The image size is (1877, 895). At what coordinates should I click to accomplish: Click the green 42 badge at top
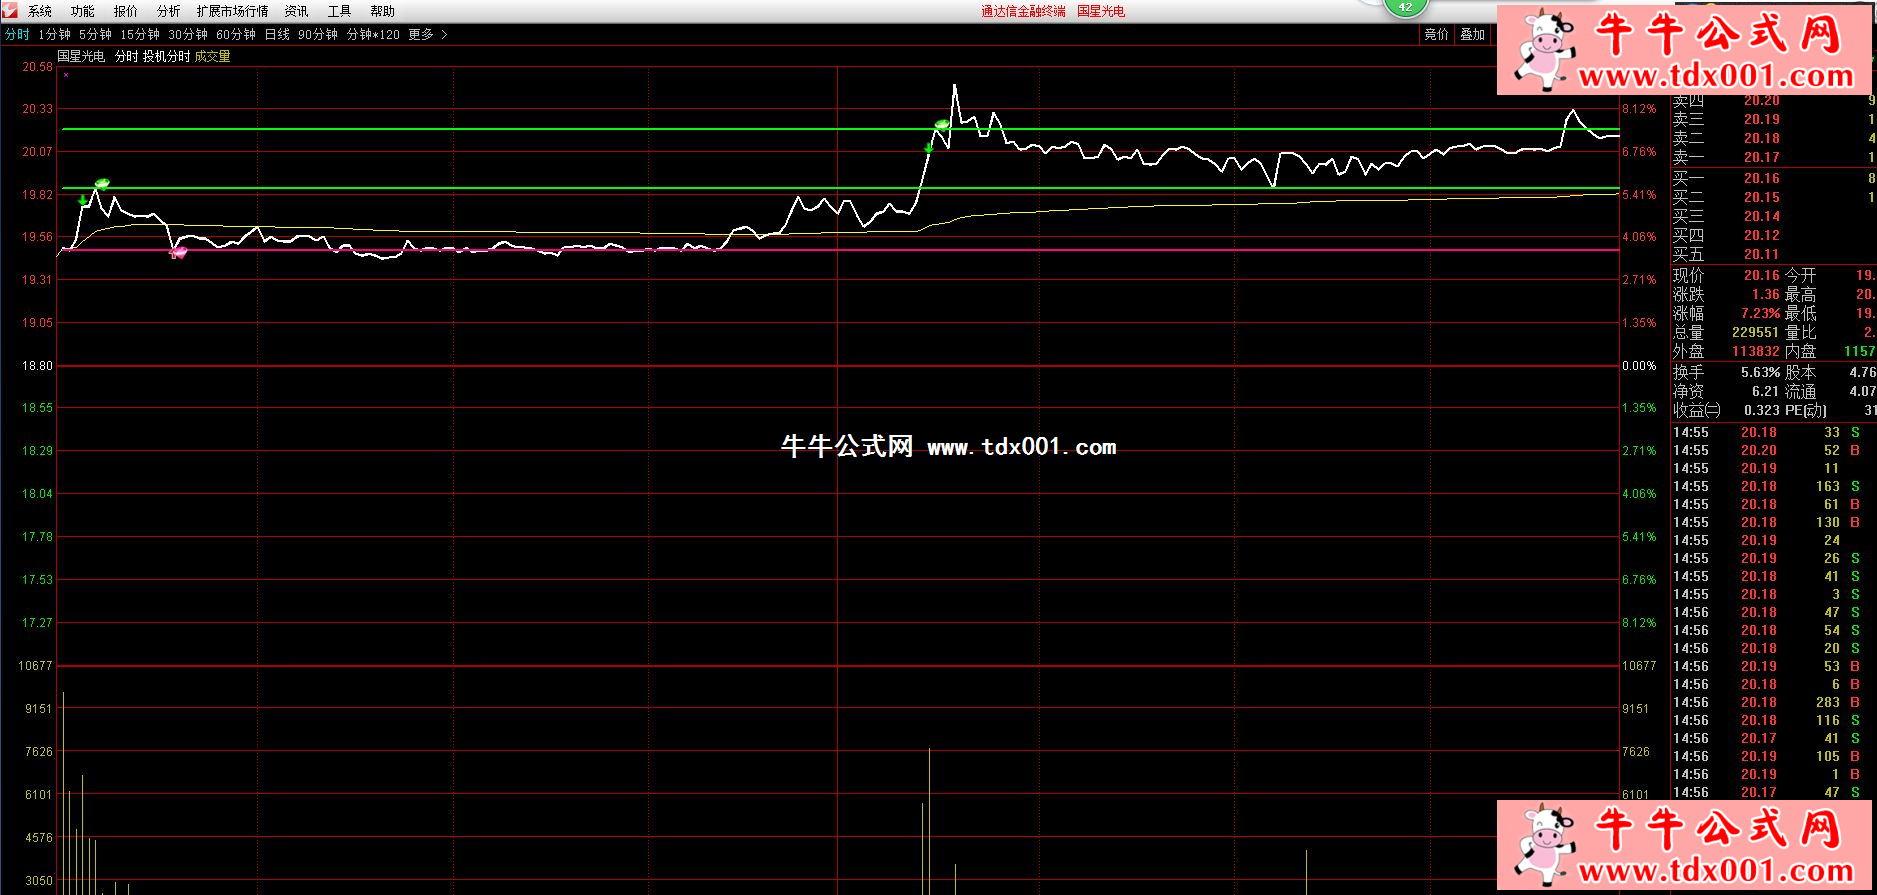(x=1405, y=7)
